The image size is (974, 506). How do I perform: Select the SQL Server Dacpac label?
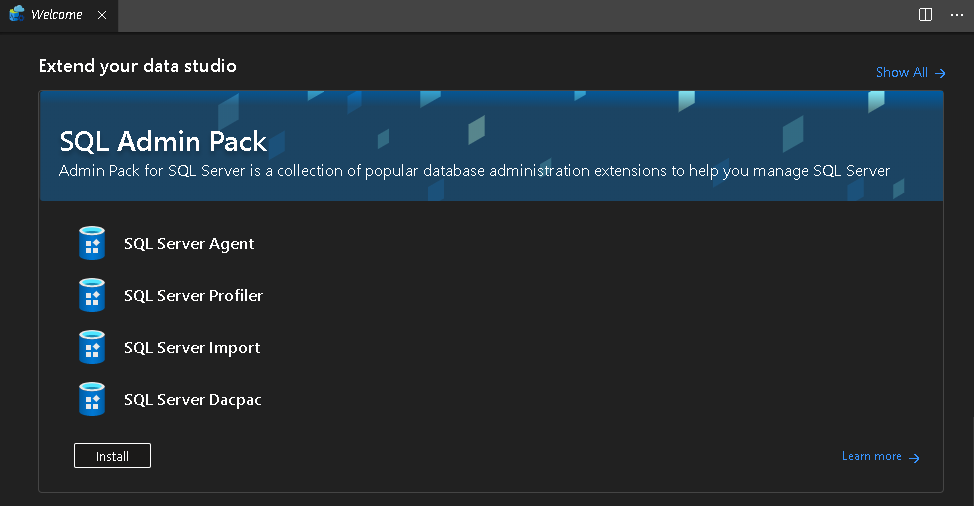point(193,399)
